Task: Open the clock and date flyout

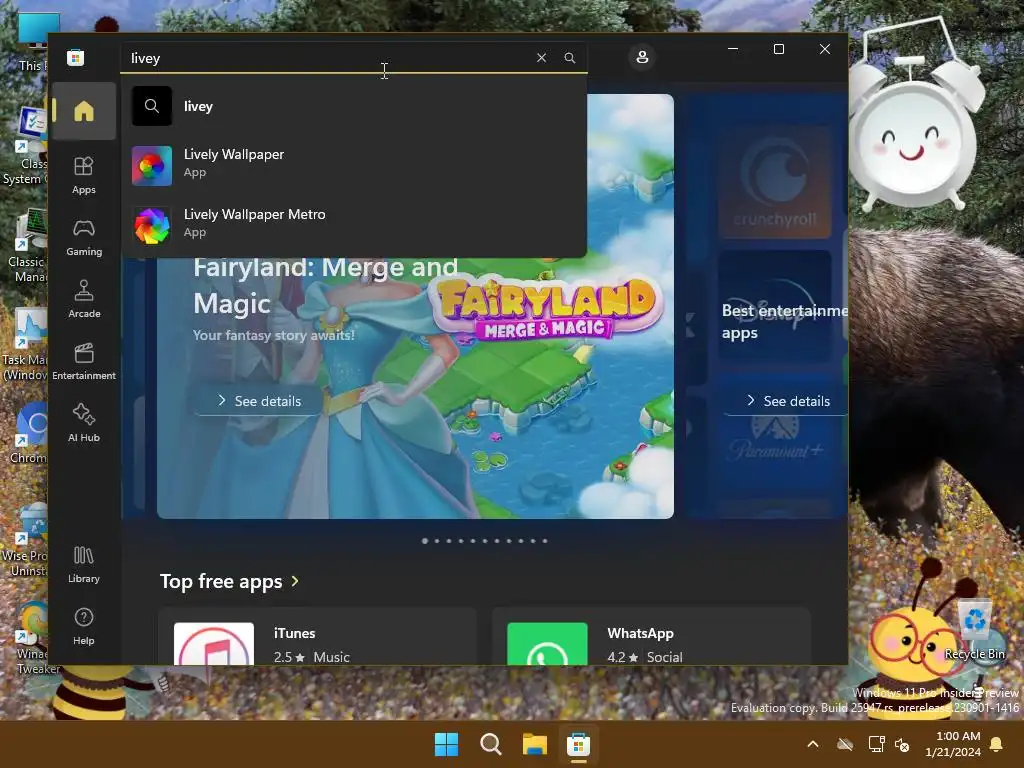Action: coord(953,744)
